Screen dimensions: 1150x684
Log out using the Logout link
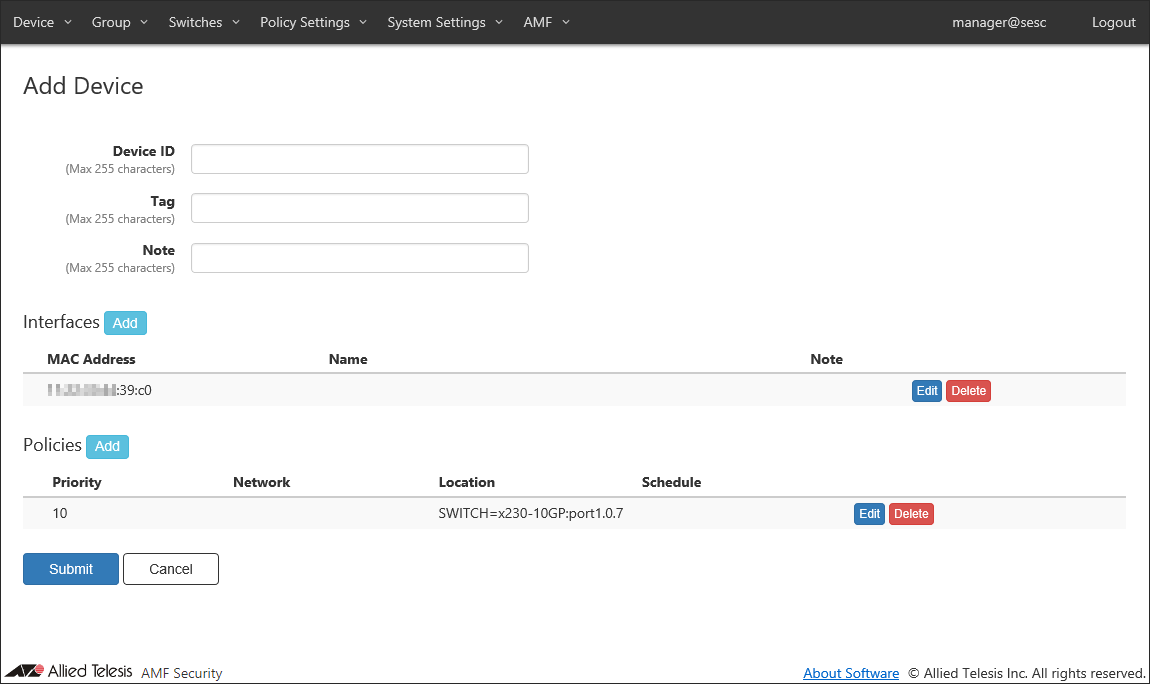coord(1113,22)
